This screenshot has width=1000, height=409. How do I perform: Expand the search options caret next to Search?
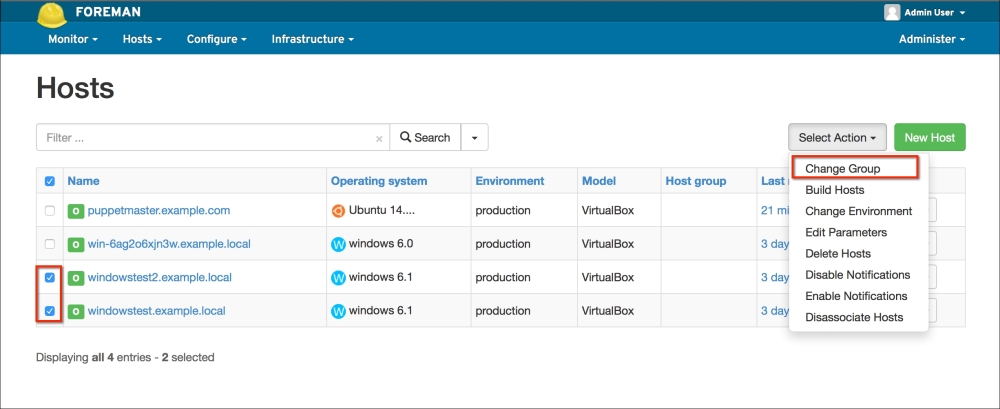tap(474, 138)
